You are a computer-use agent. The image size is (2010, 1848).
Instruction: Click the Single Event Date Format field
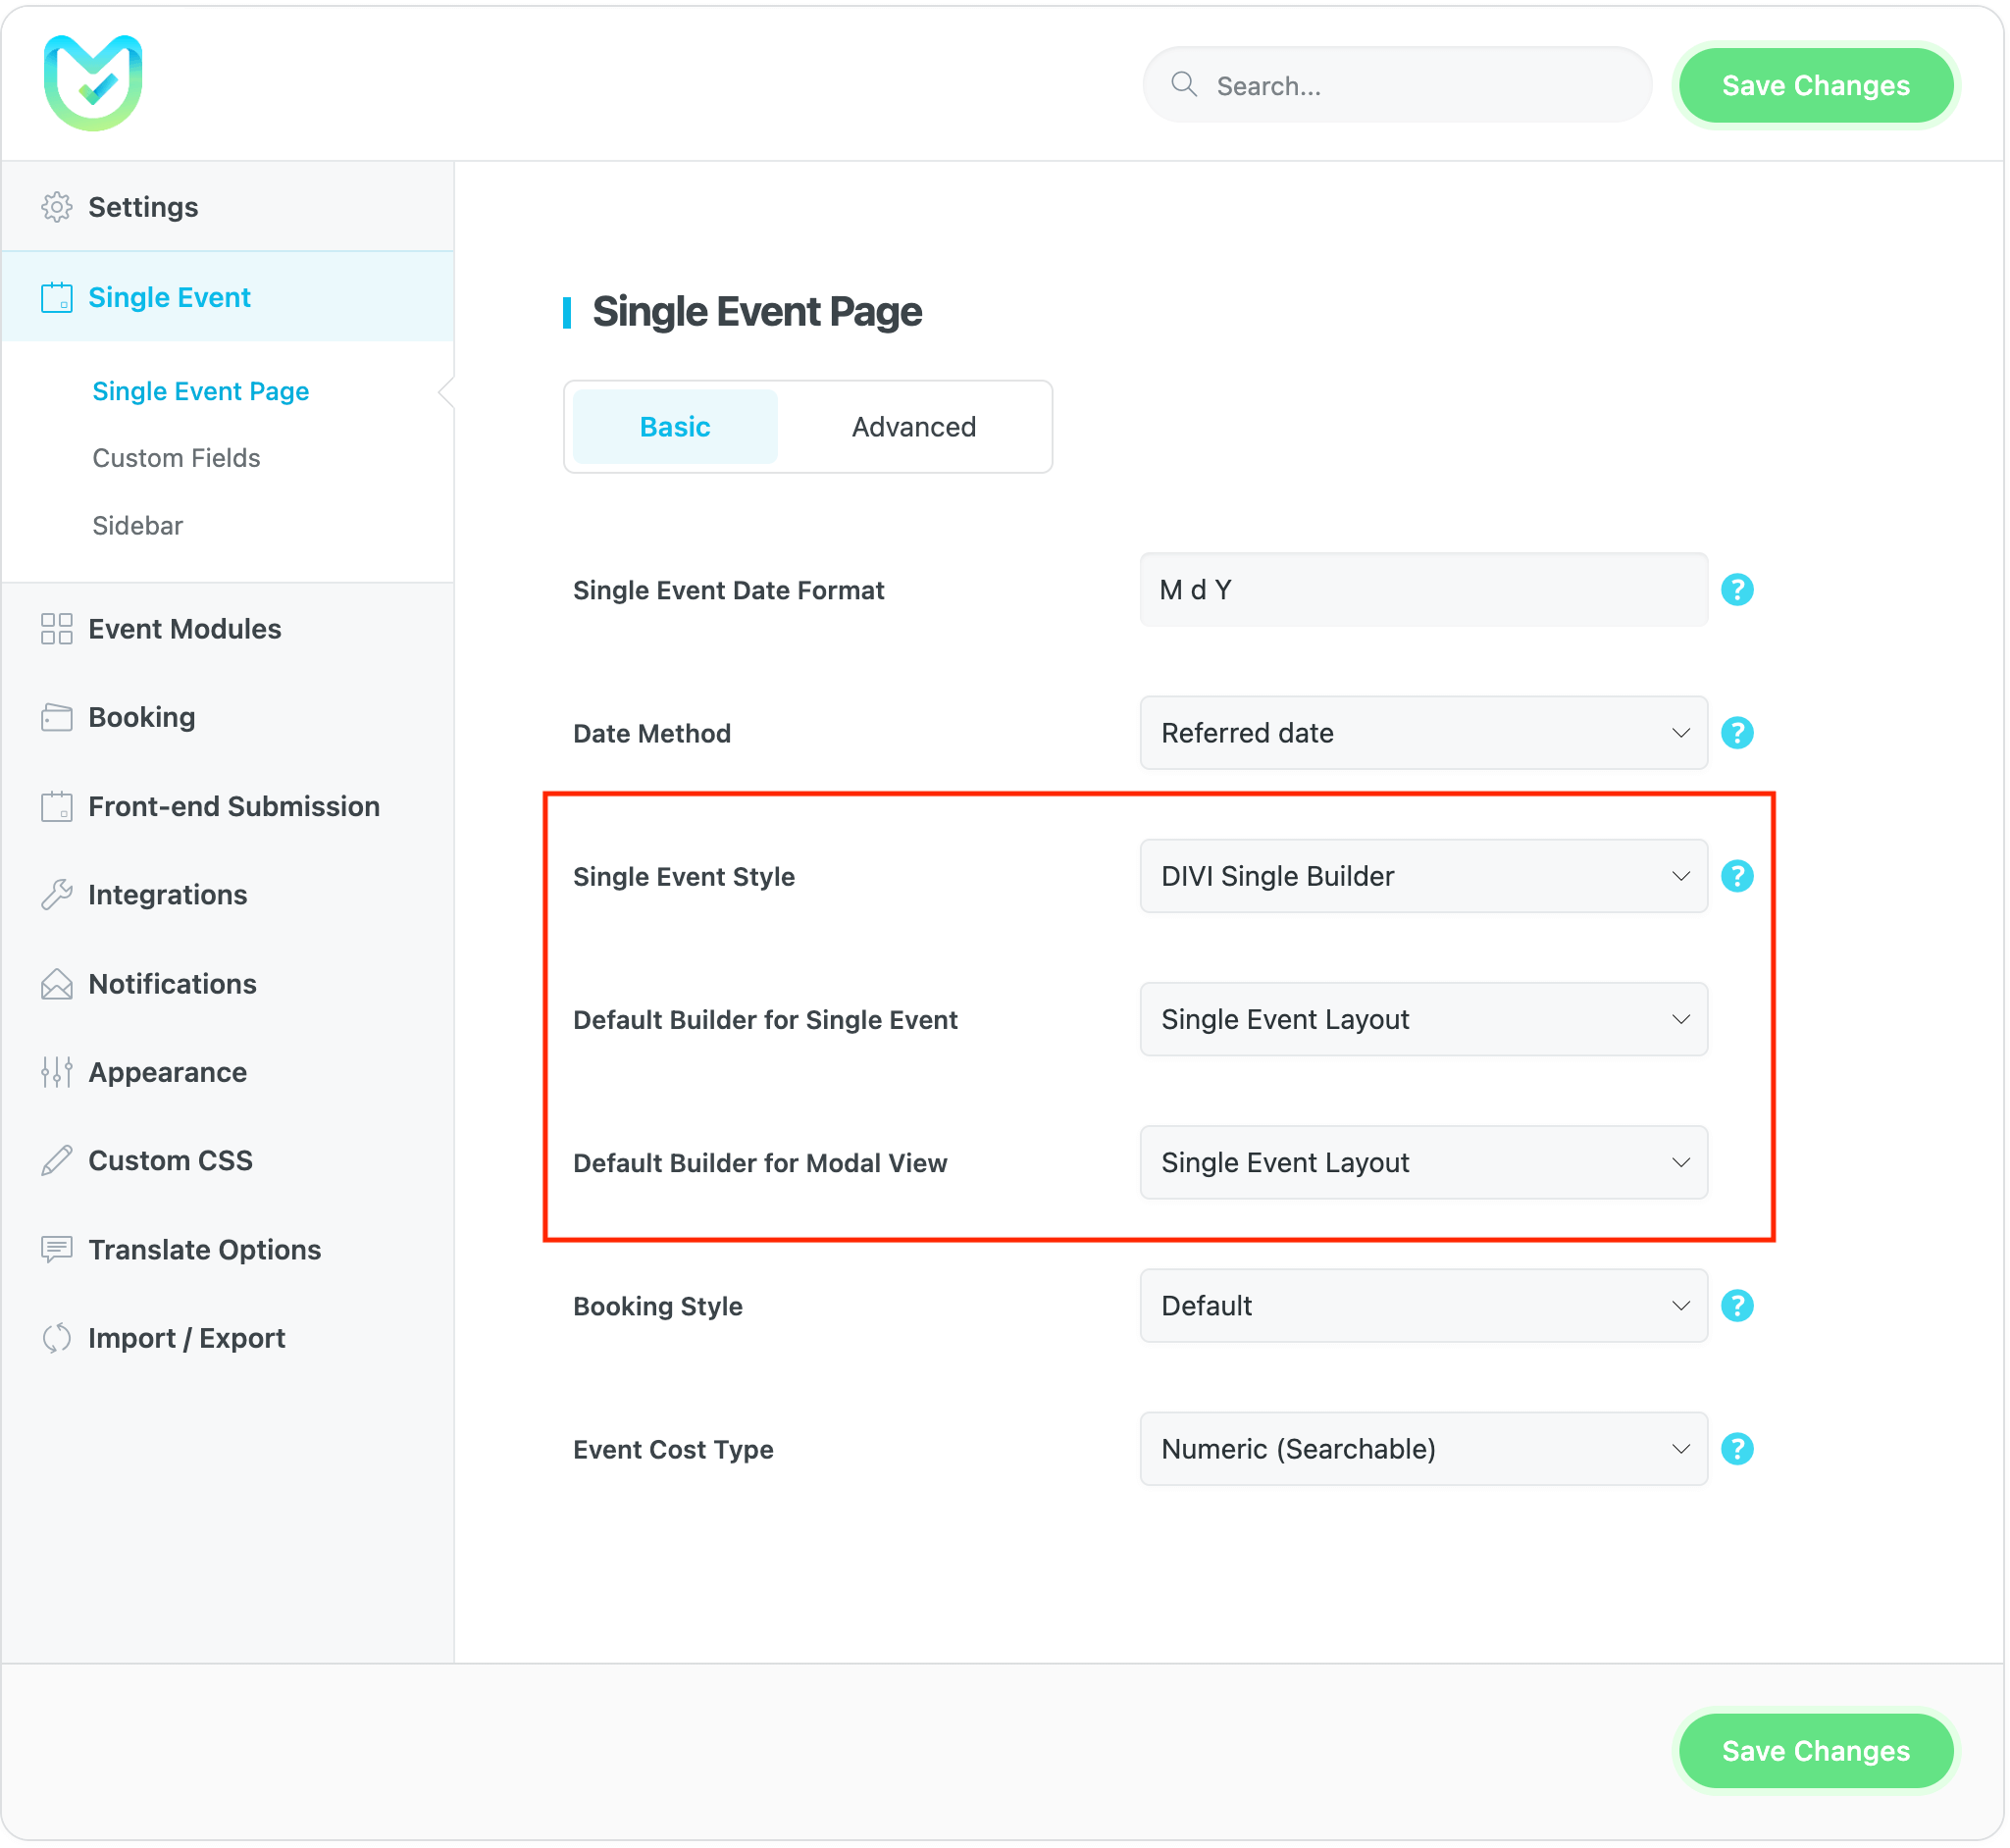click(1423, 590)
